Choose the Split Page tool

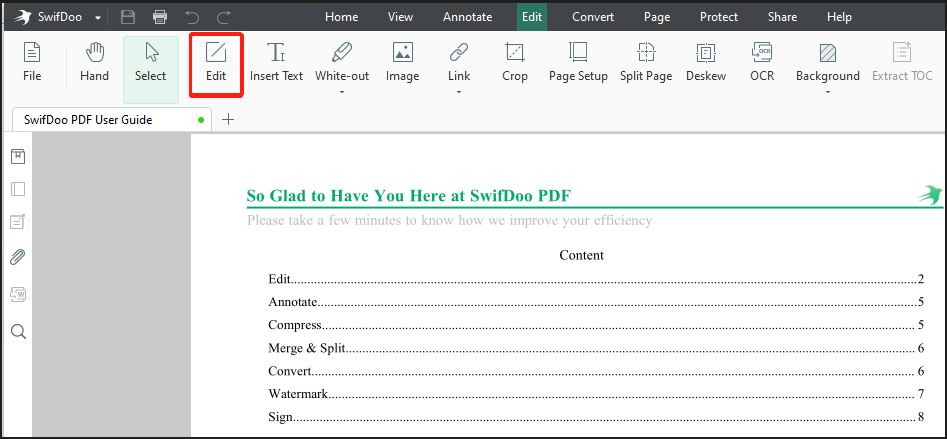point(646,62)
